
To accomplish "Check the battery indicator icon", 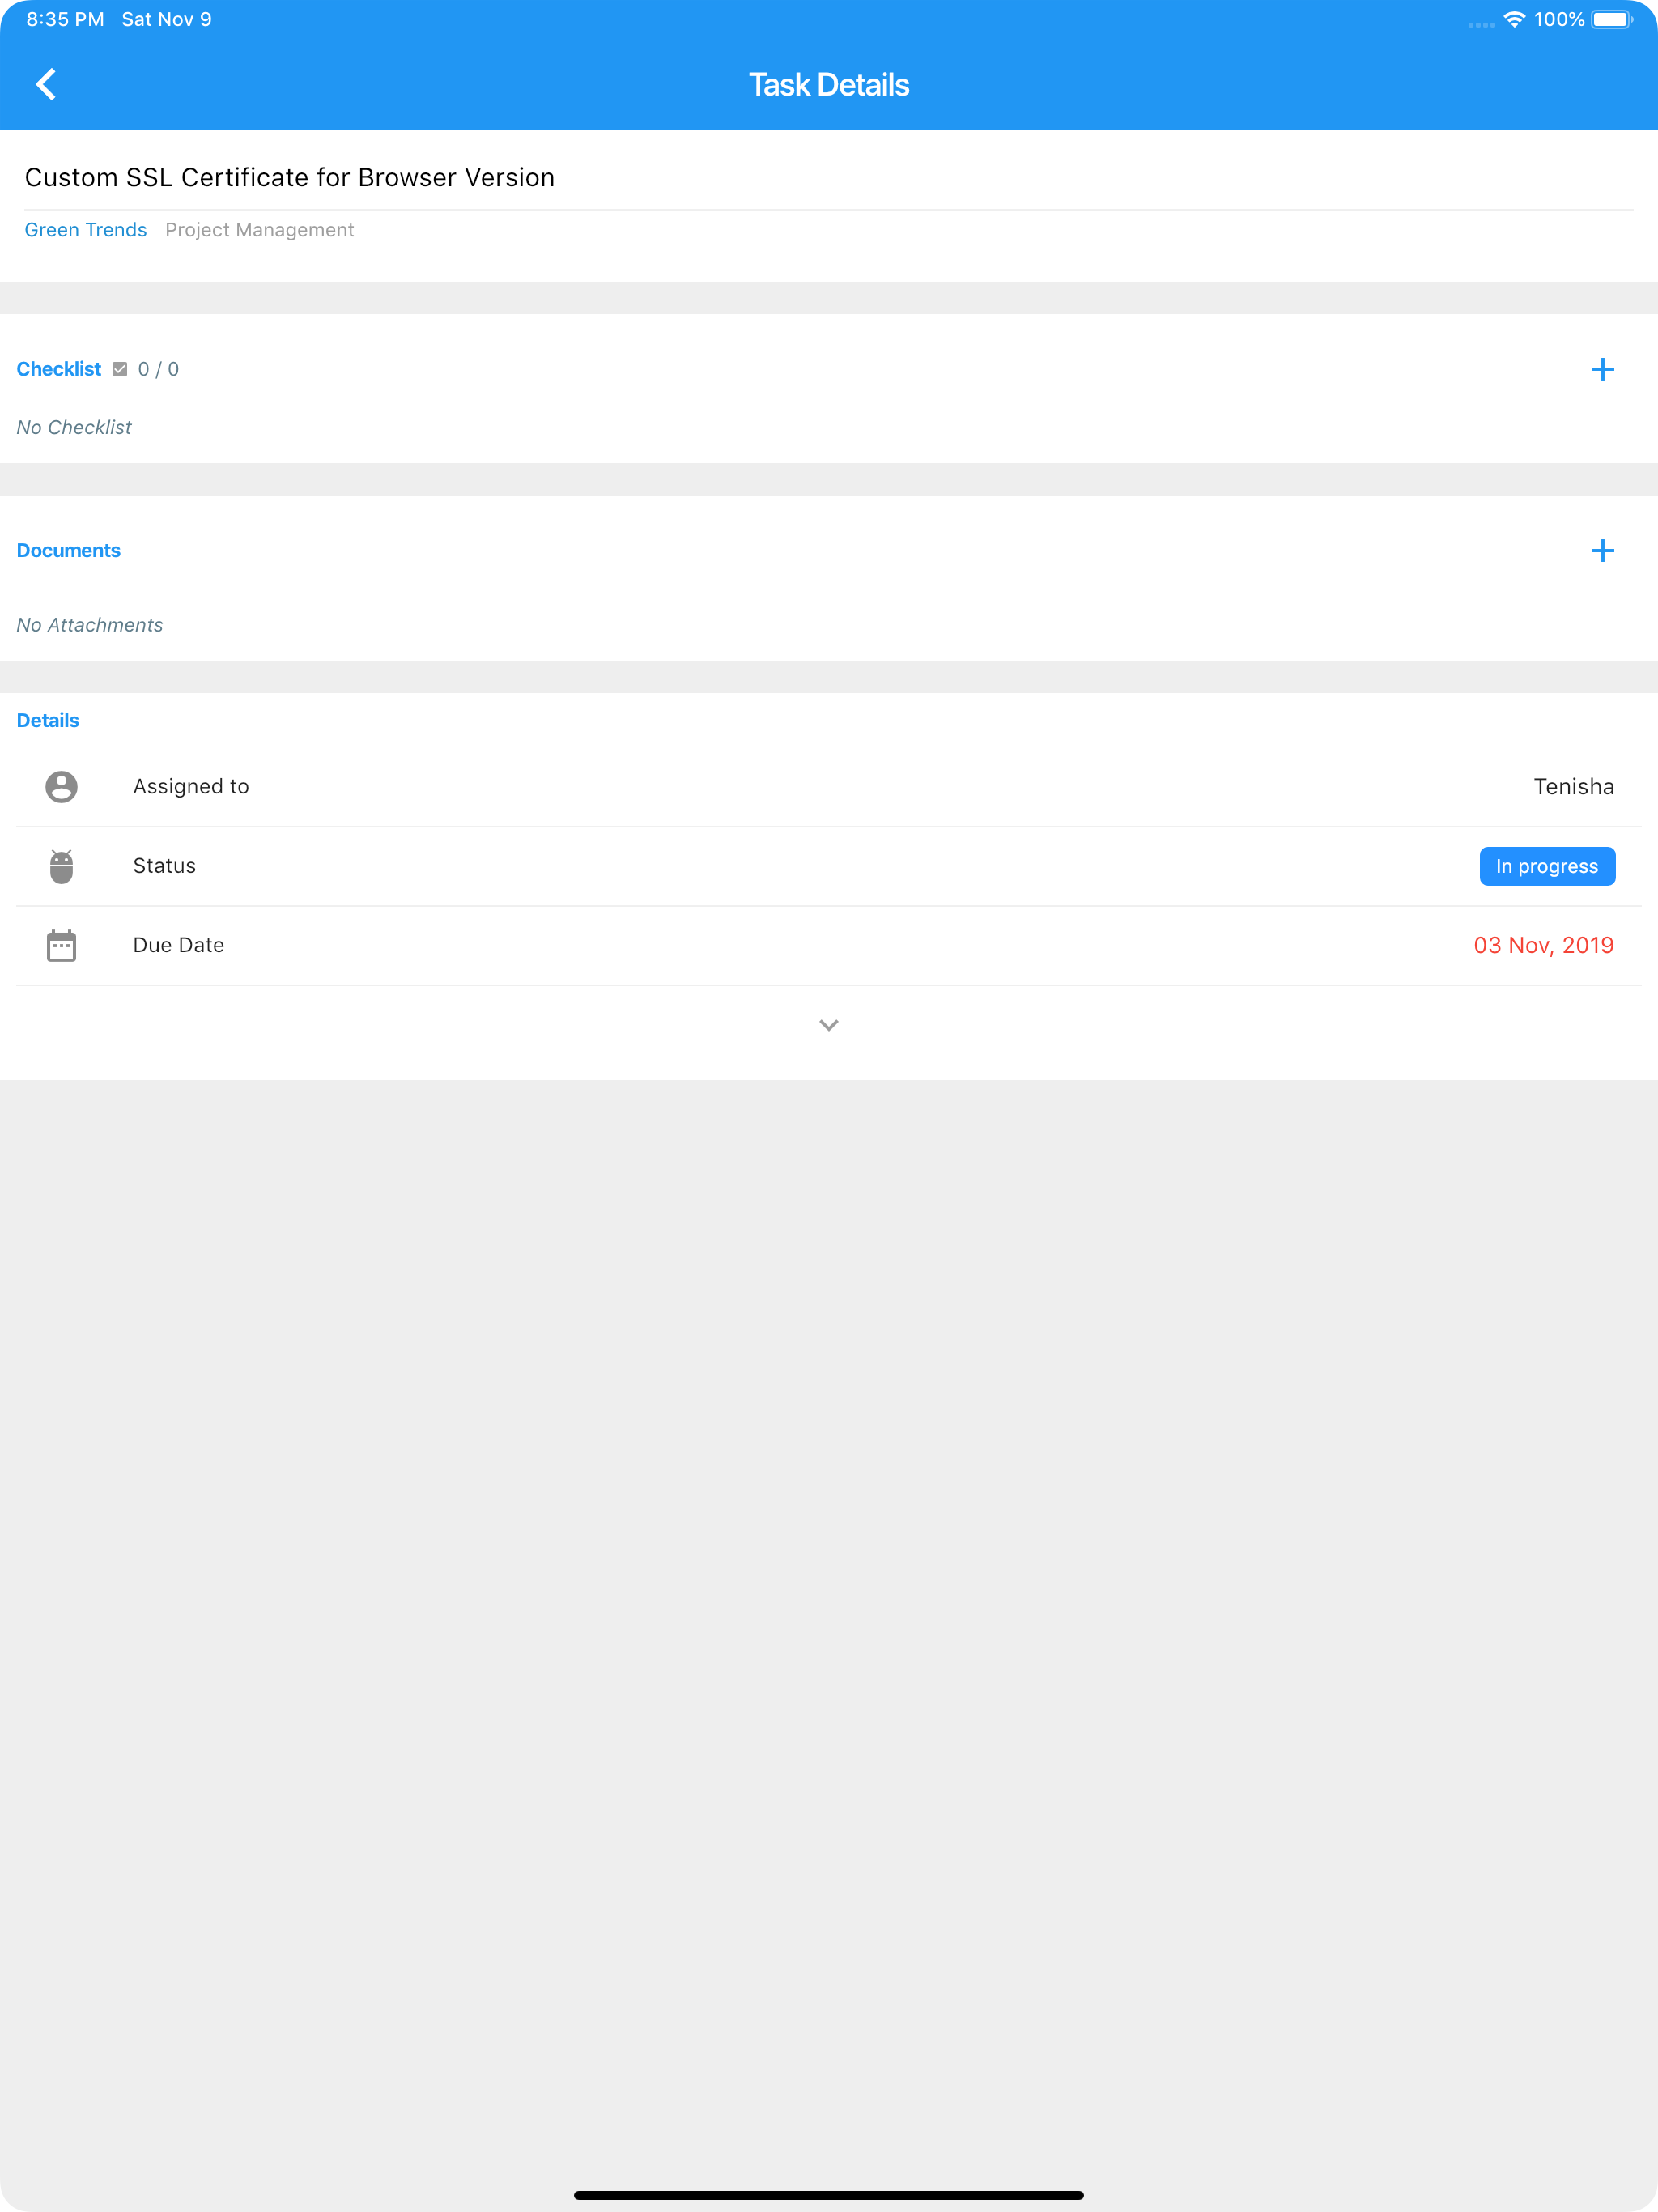I will pos(1612,19).
